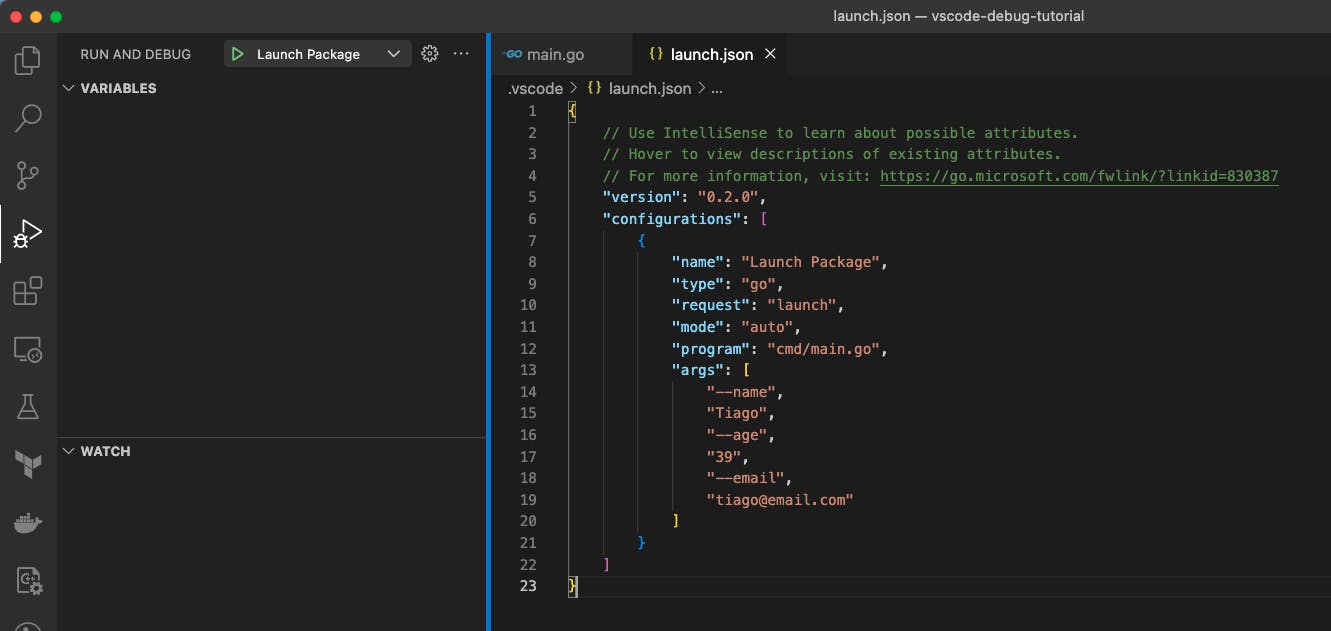This screenshot has height=631, width=1331.
Task: Select the Run and Debug icon
Action: point(27,233)
